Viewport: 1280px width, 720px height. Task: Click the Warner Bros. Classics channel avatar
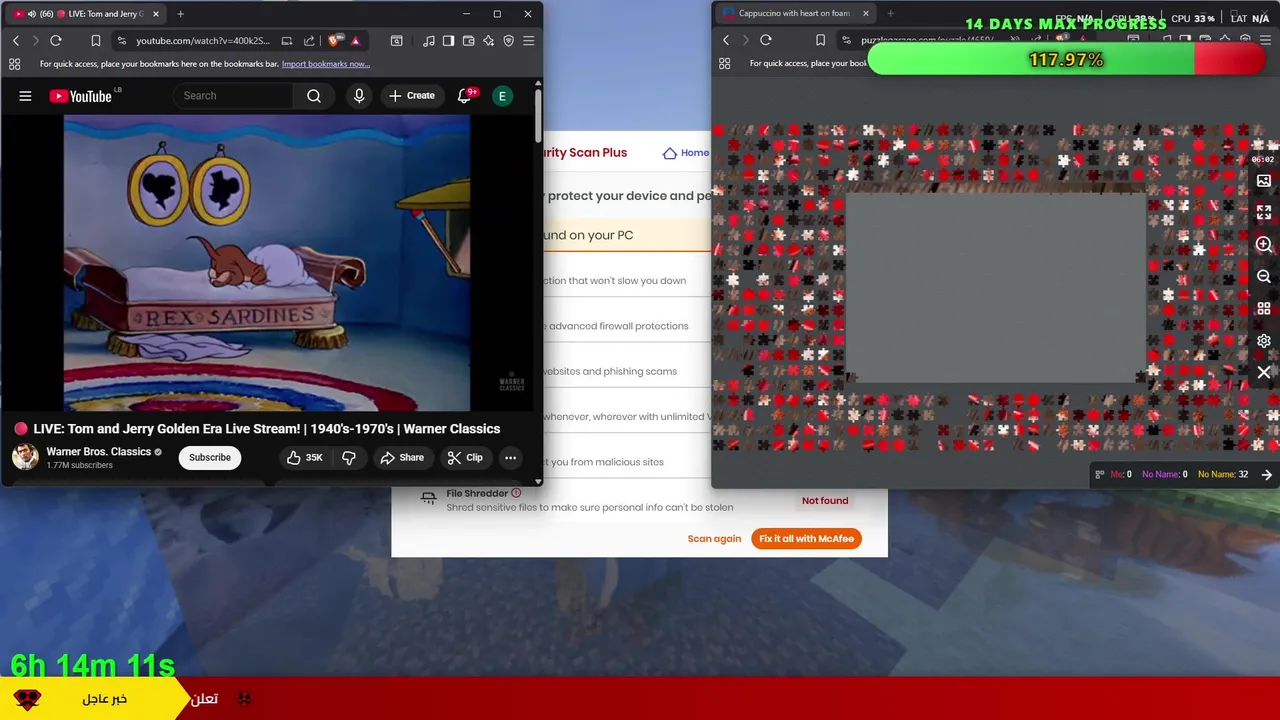(25, 457)
